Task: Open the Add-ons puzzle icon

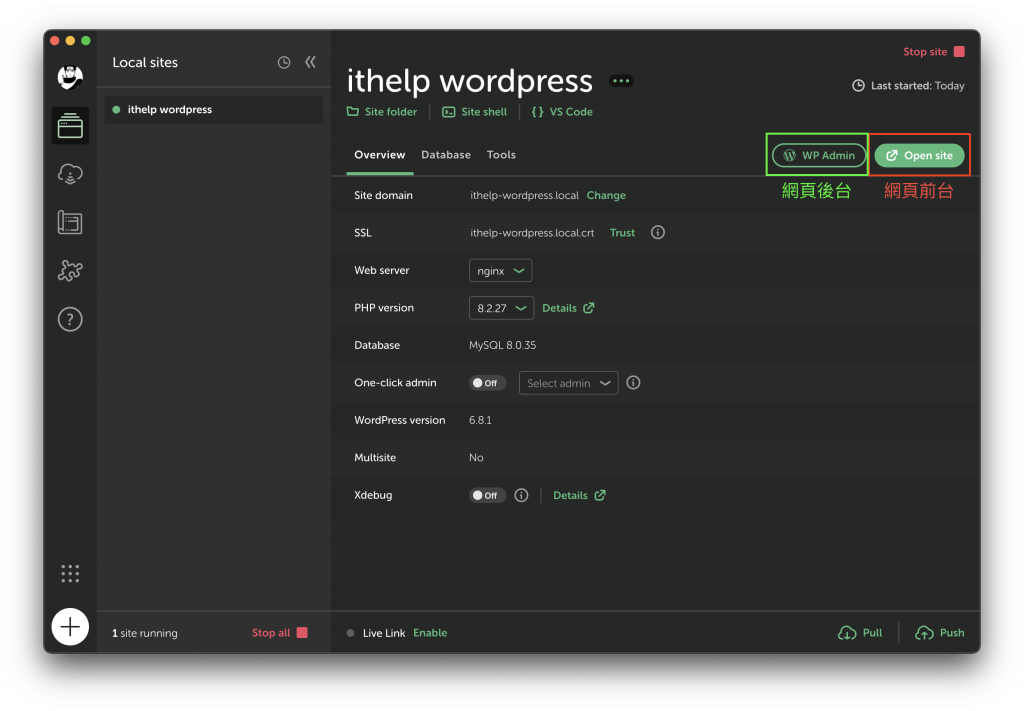Action: pyautogui.click(x=70, y=270)
